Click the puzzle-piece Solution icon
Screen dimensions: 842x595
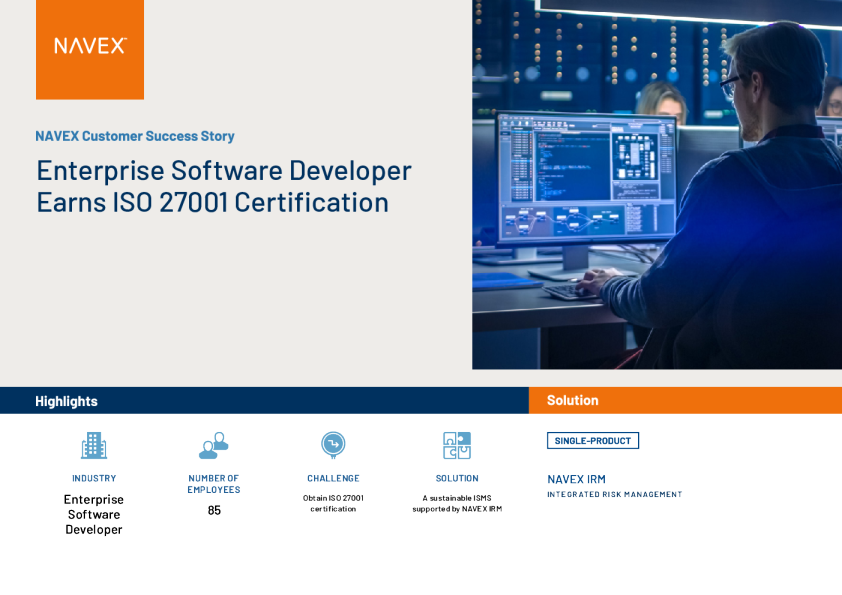[x=457, y=445]
